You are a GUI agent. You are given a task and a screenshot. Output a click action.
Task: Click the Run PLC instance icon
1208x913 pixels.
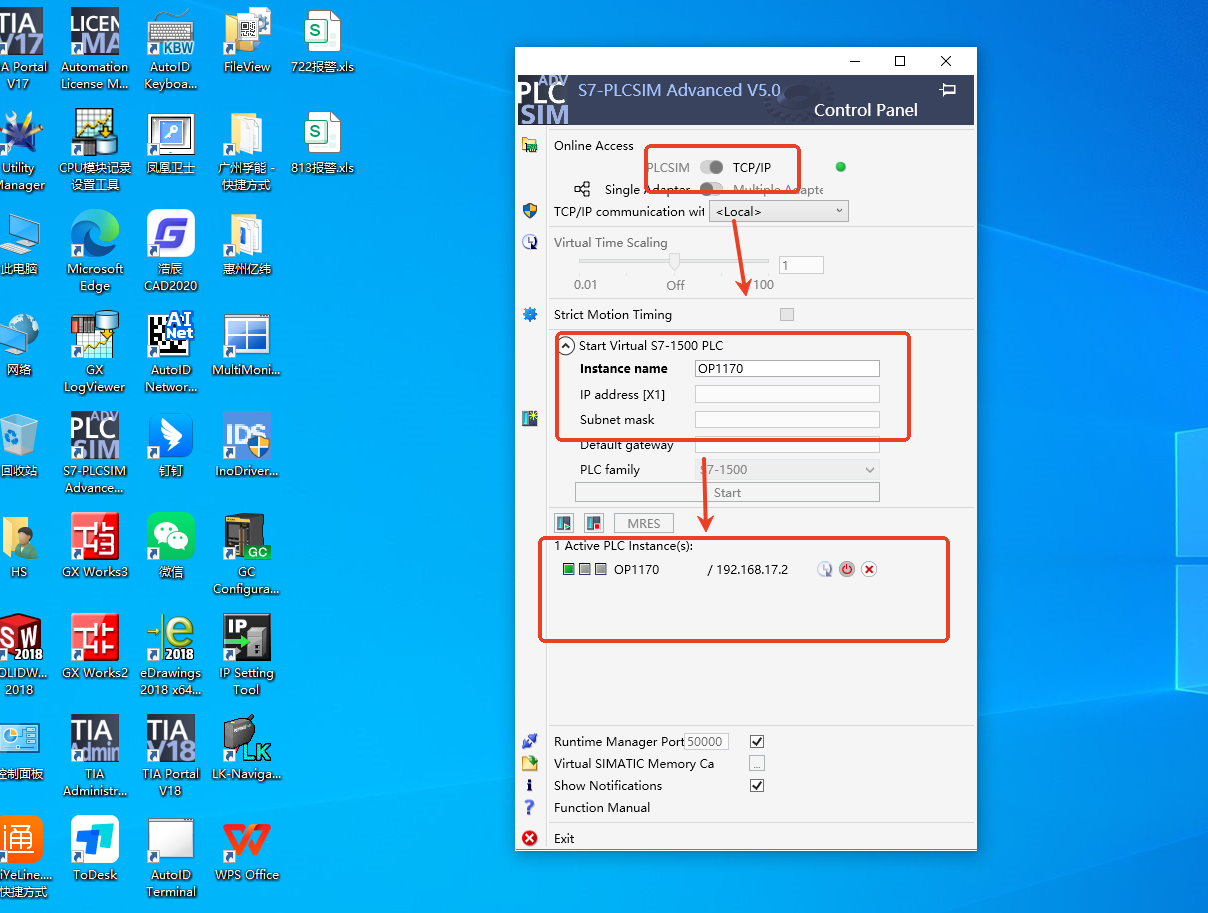coord(564,522)
